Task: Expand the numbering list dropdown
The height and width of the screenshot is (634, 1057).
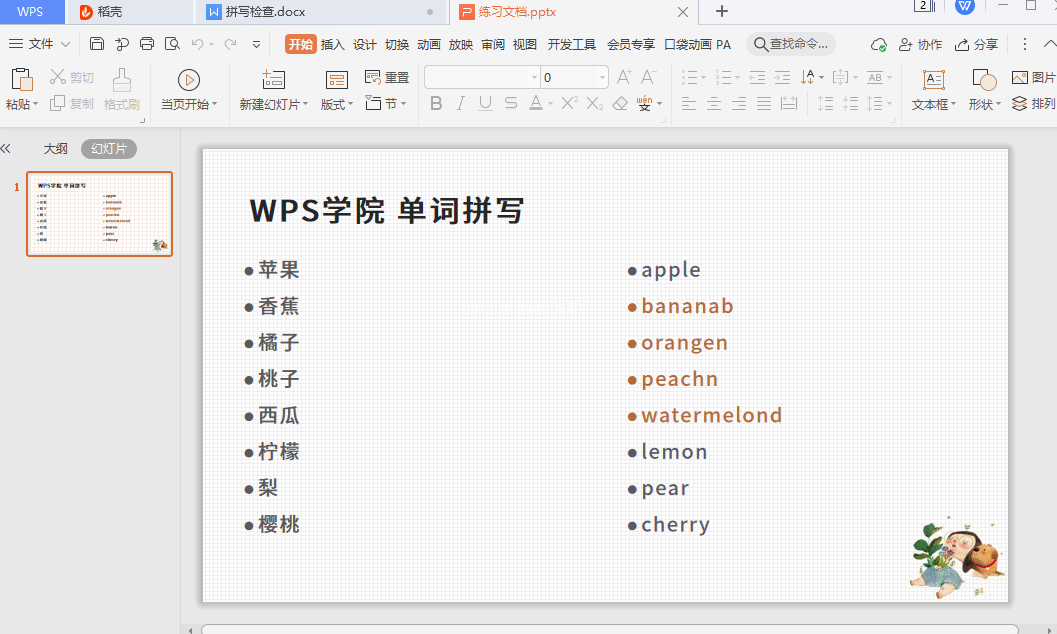Action: tap(737, 77)
